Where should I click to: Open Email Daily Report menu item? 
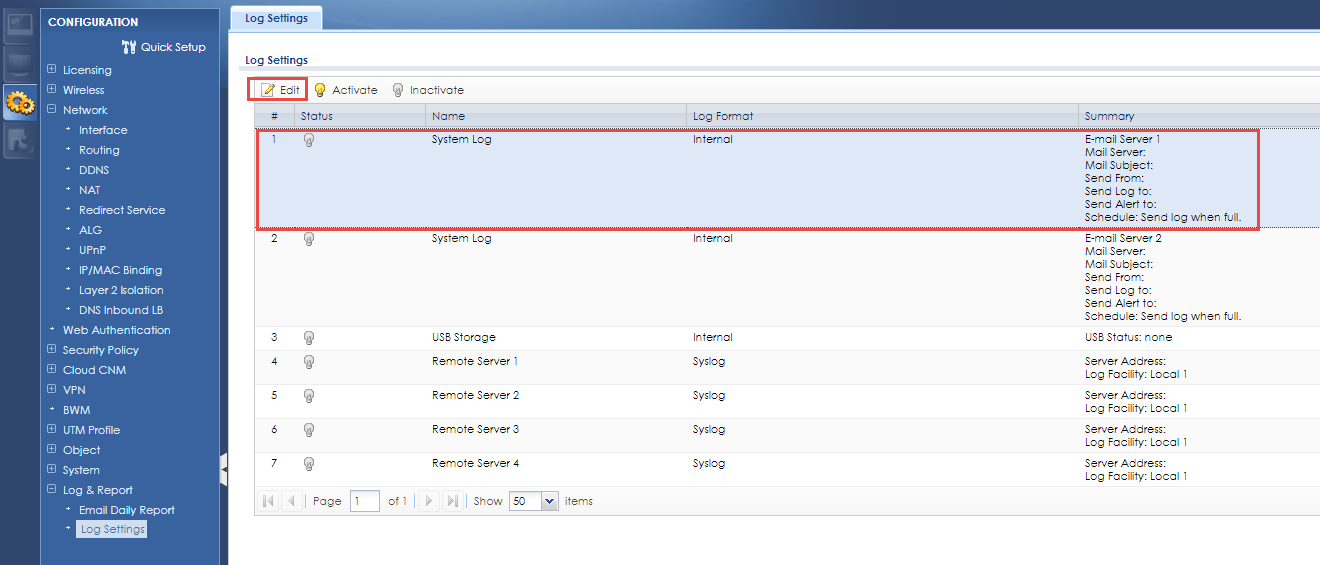point(126,510)
